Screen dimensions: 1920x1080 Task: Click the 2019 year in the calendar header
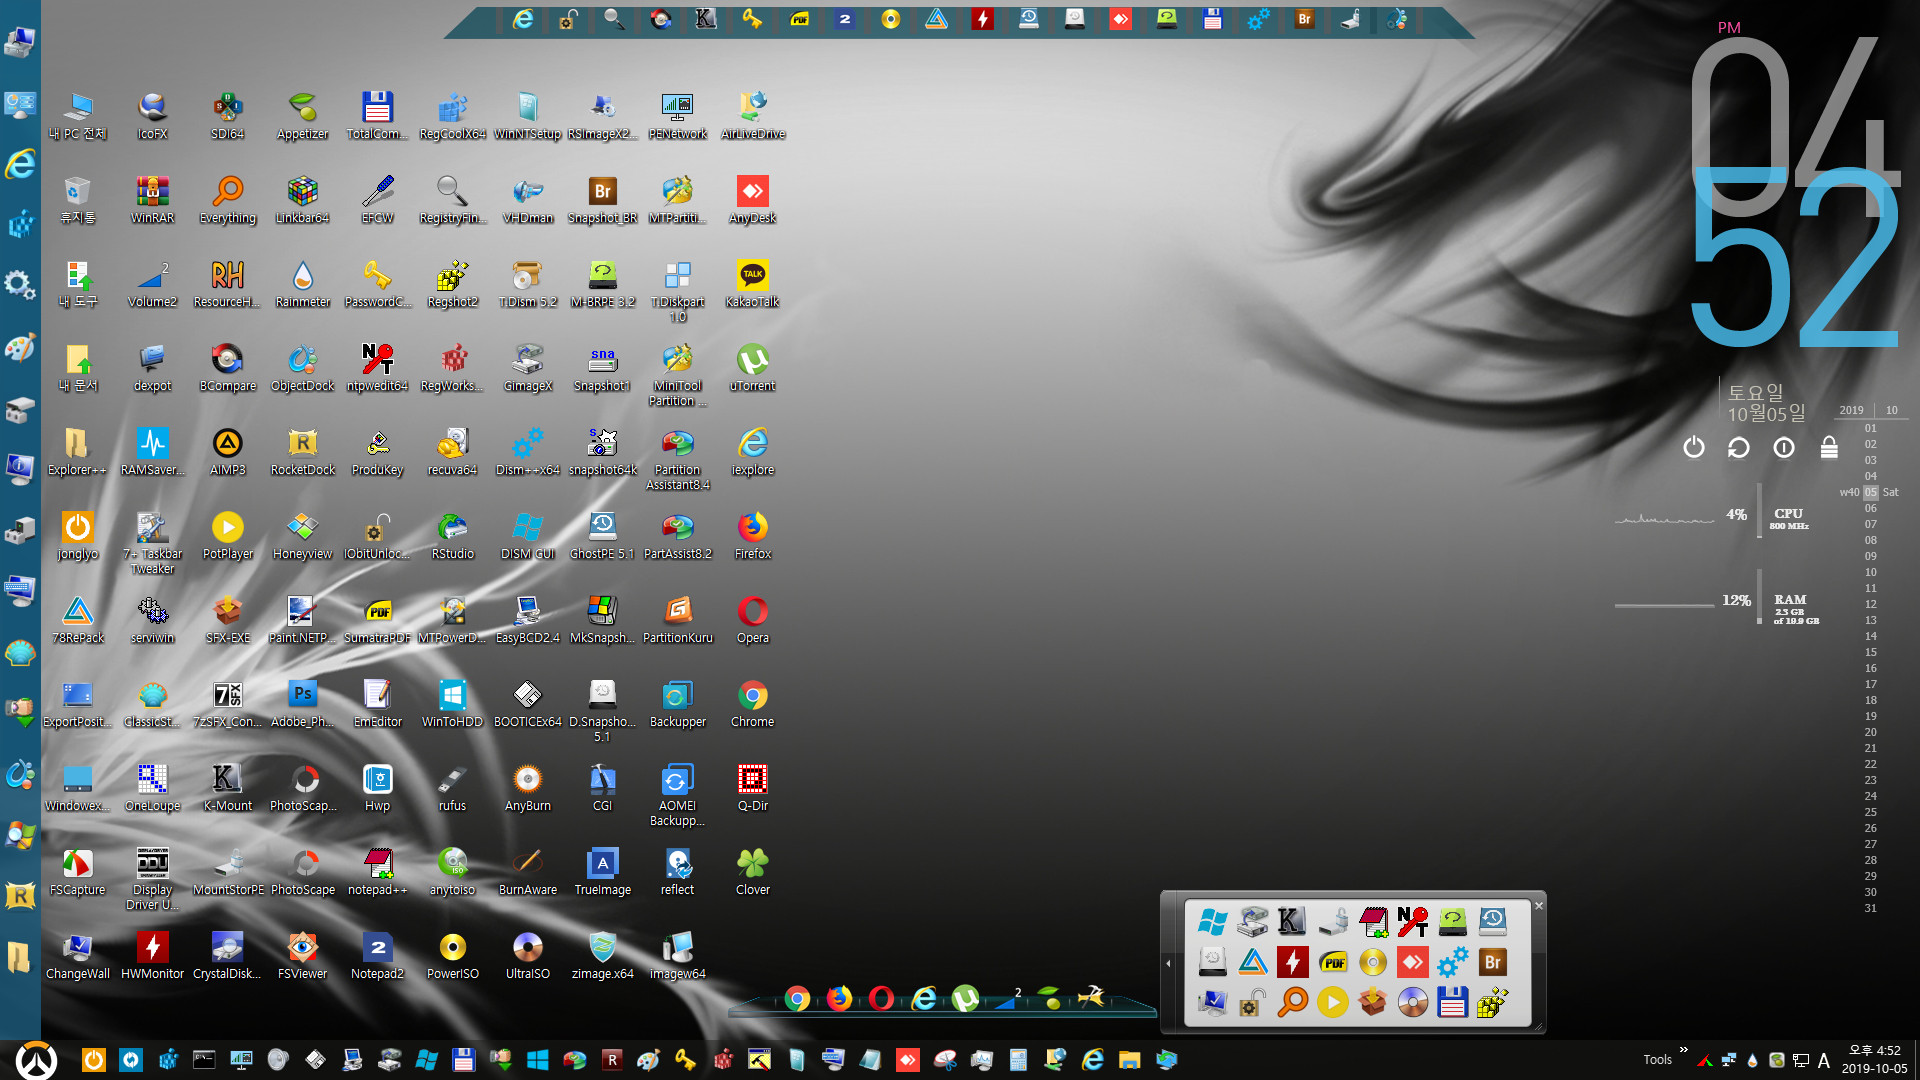pos(1851,410)
